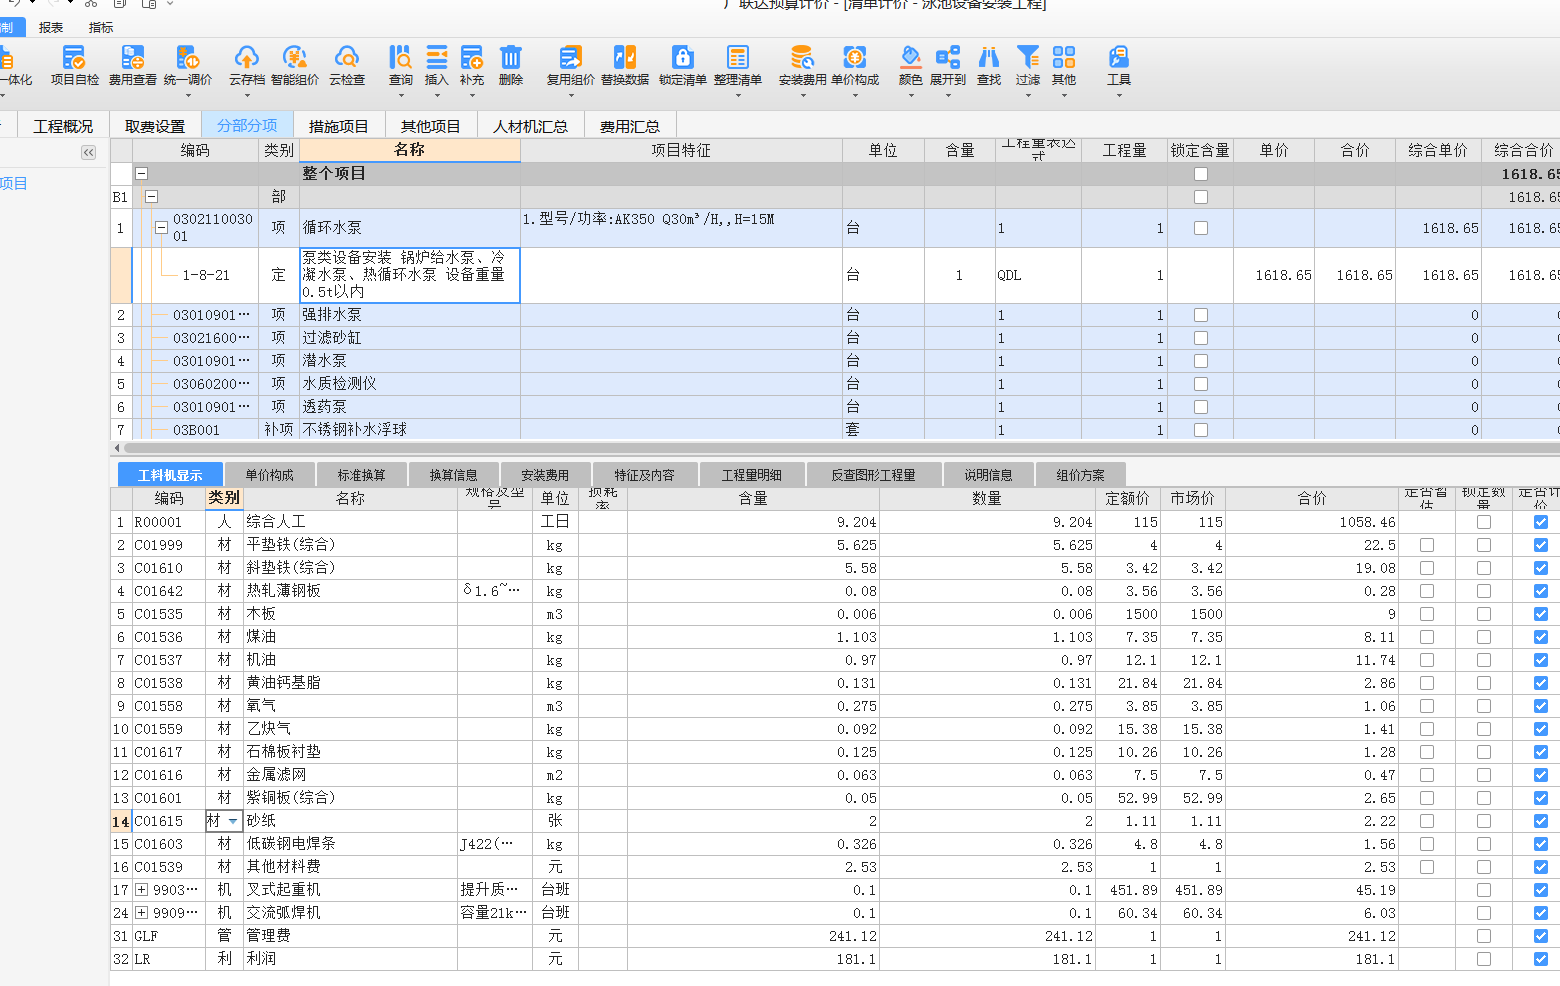Uncheck the last-column checkbox for 管理费 row
The width and height of the screenshot is (1560, 986).
[1540, 936]
